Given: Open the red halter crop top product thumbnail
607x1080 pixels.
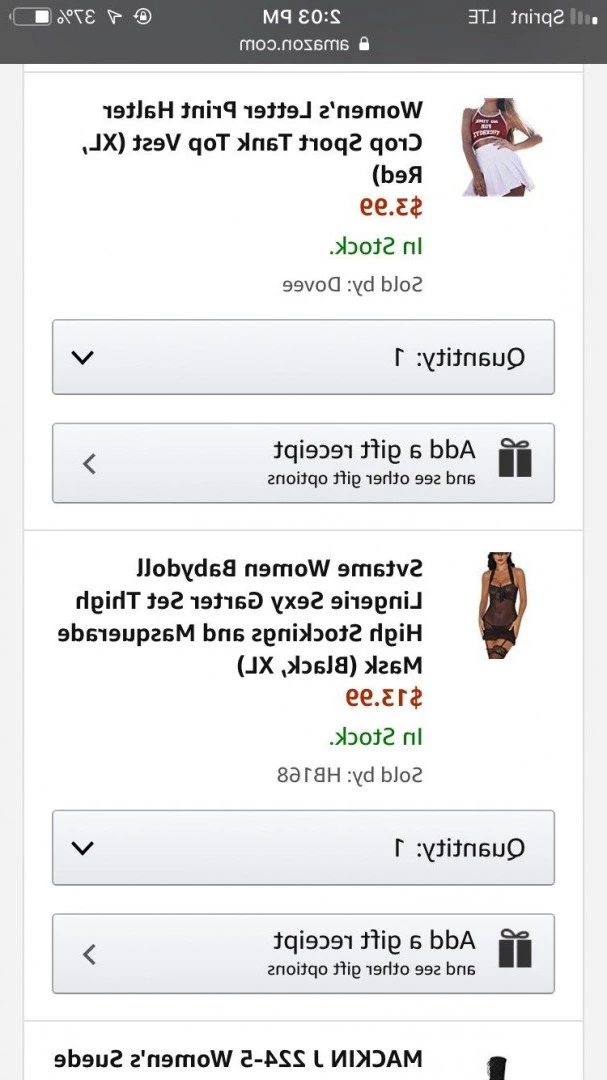Looking at the screenshot, I should [x=501, y=147].
